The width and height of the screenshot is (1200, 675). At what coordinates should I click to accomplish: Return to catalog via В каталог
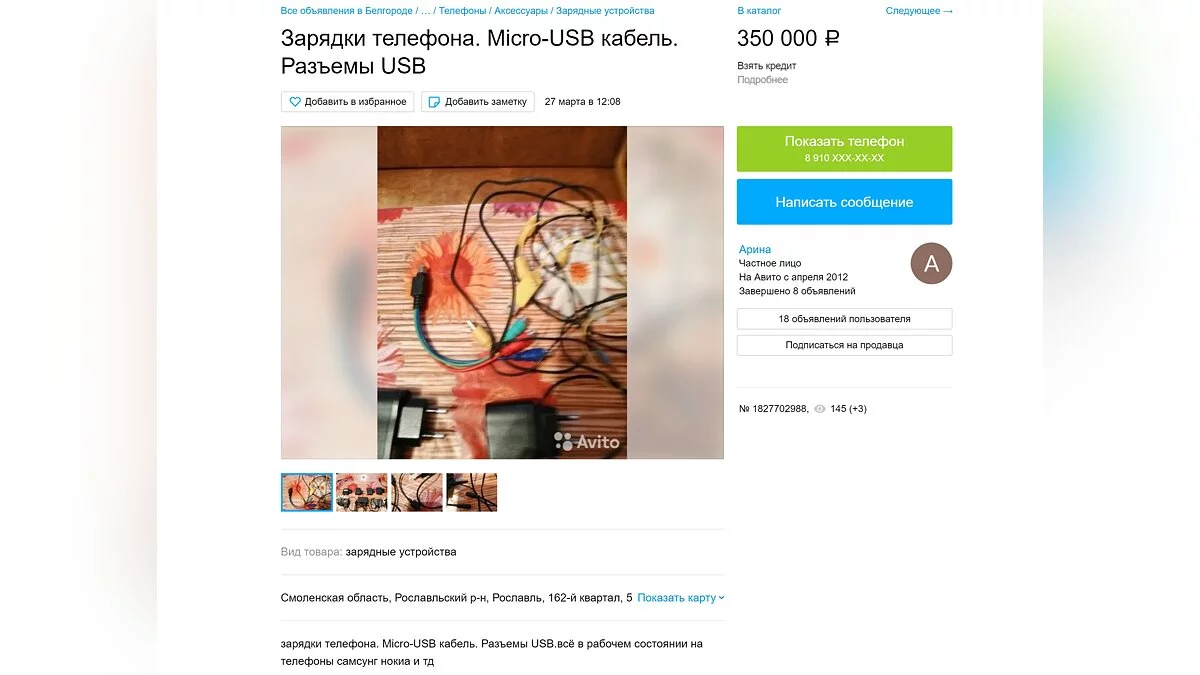click(759, 11)
